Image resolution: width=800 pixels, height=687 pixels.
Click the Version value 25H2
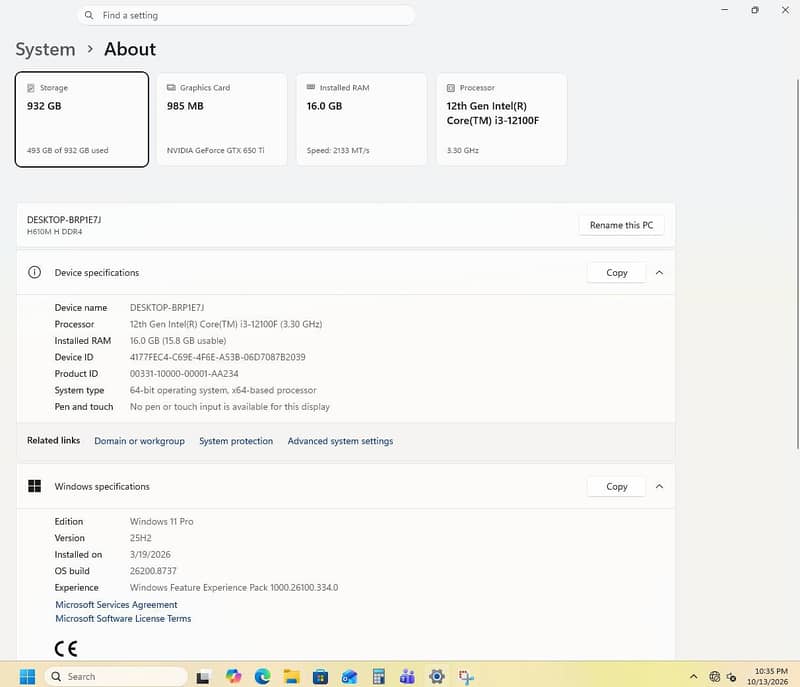(x=140, y=538)
